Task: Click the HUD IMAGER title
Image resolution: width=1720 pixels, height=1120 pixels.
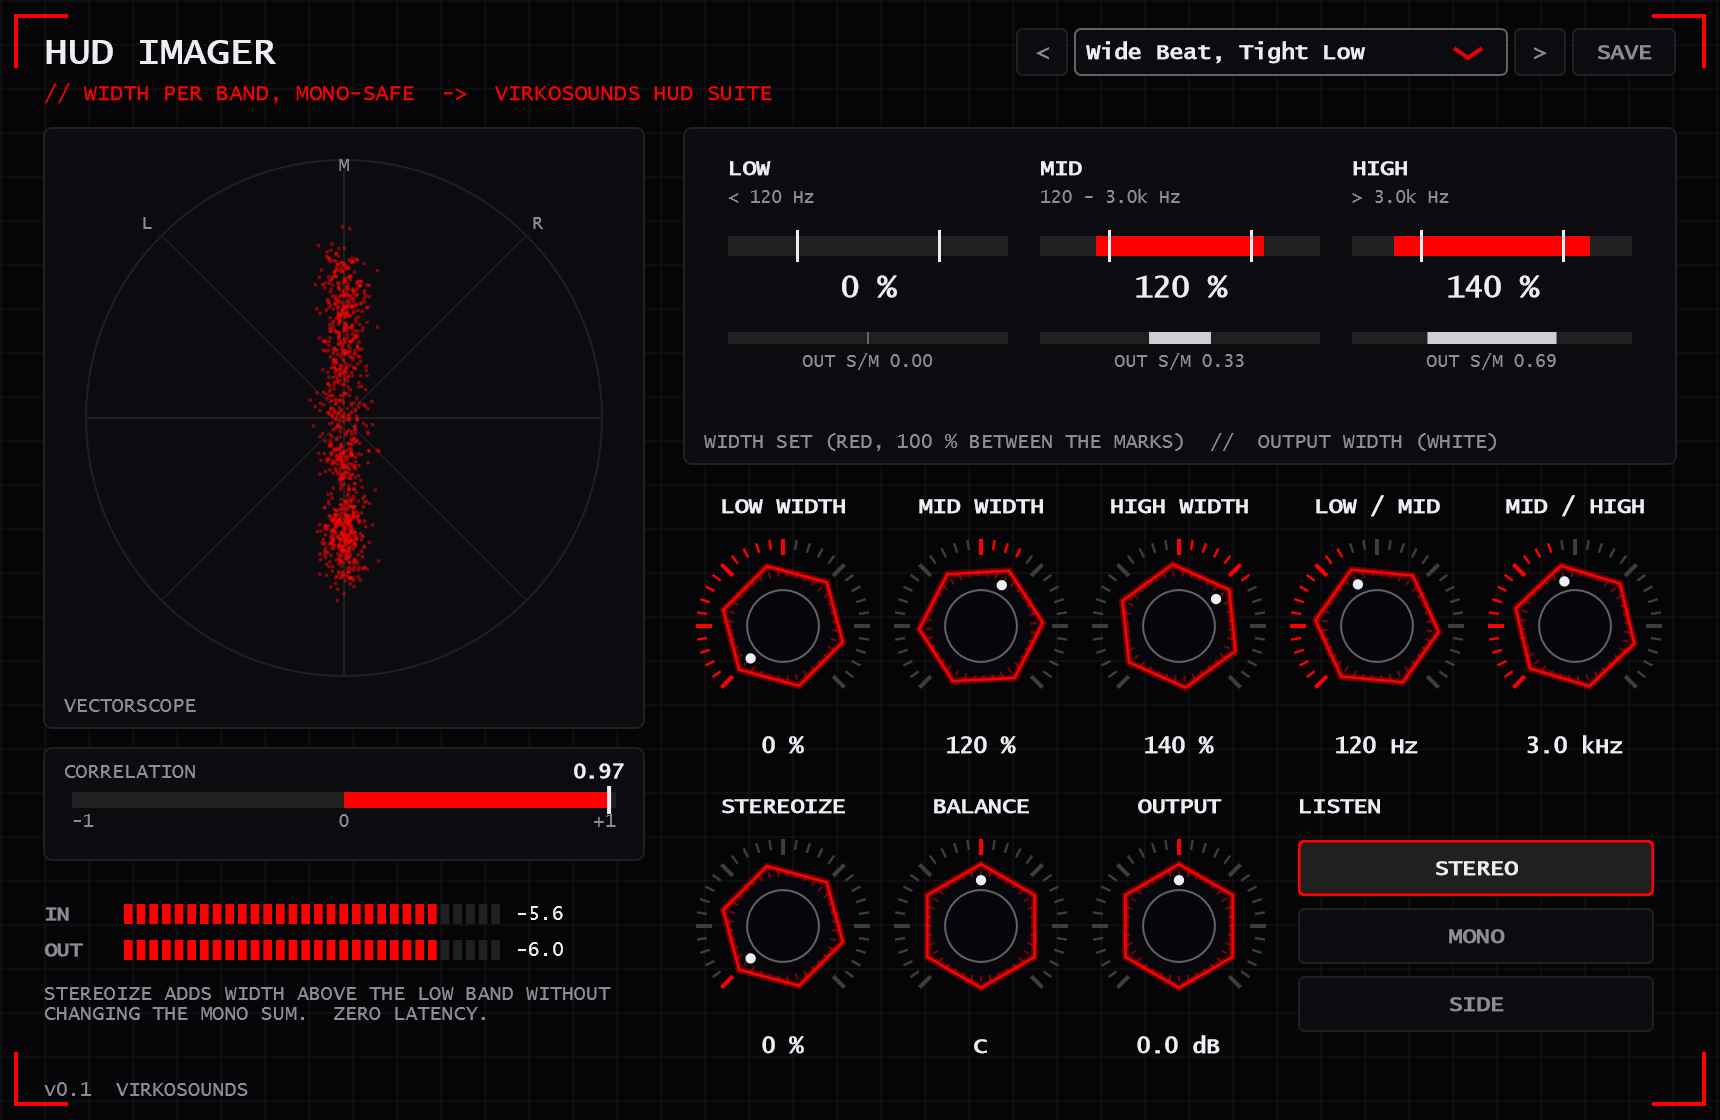Action: point(160,52)
